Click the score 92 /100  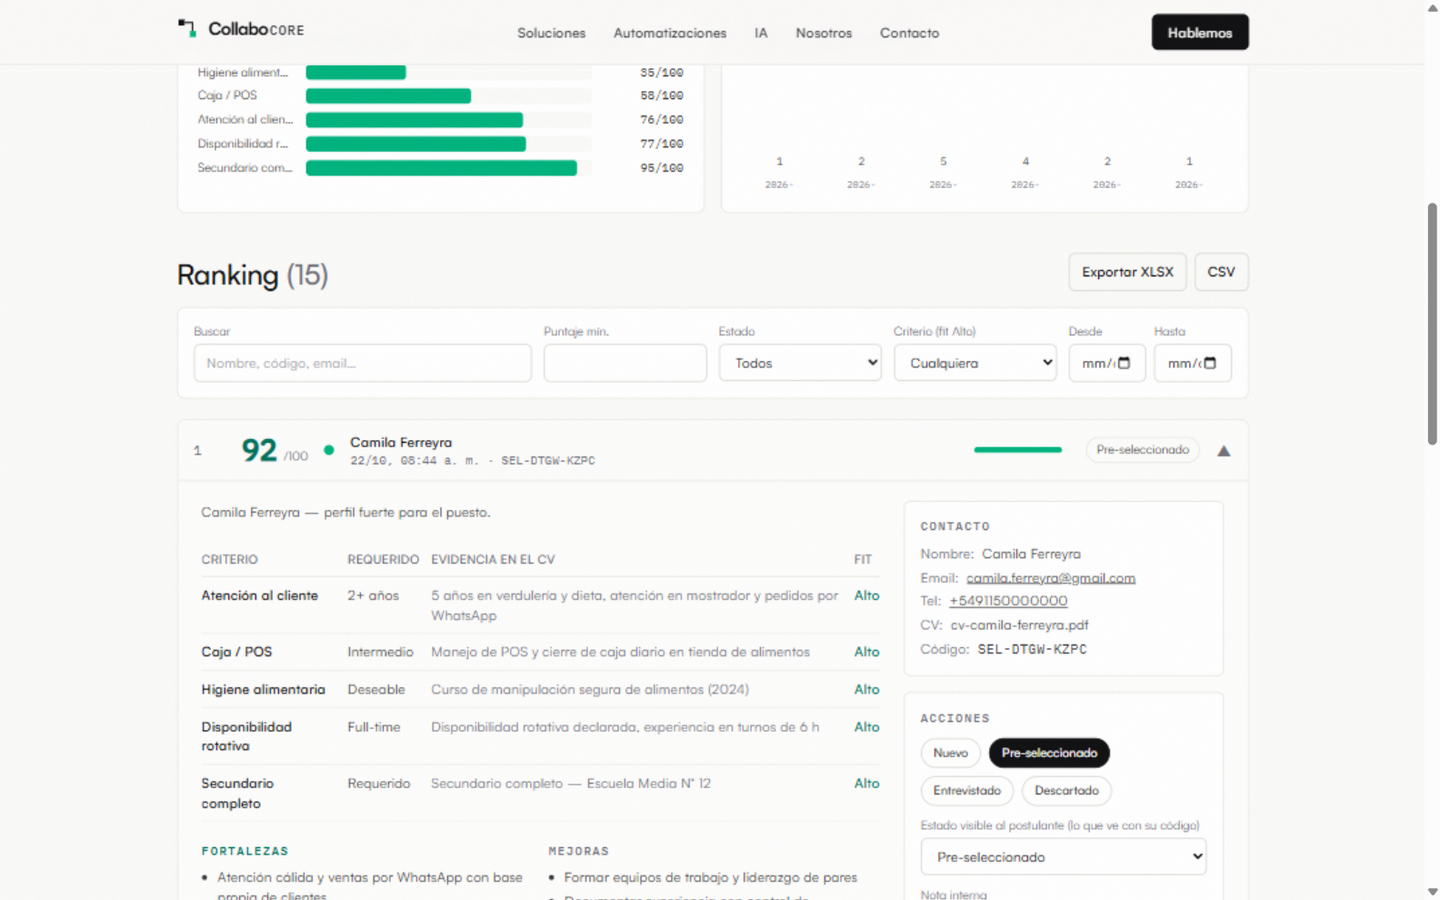pyautogui.click(x=274, y=451)
